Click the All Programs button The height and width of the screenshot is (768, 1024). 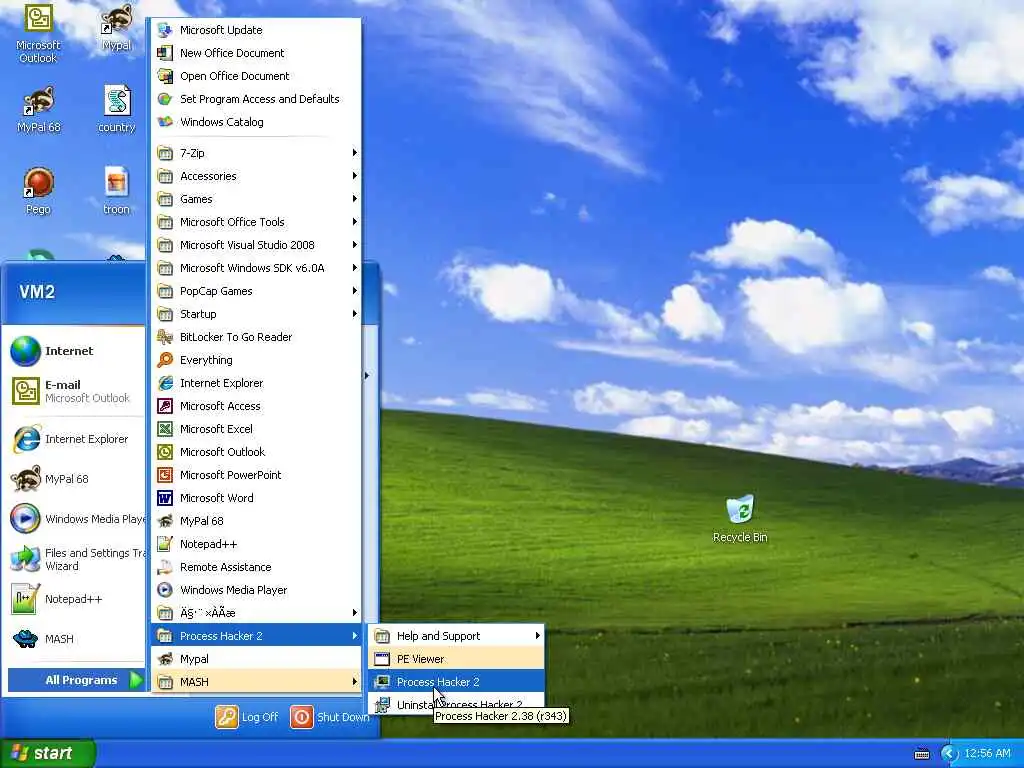76,680
